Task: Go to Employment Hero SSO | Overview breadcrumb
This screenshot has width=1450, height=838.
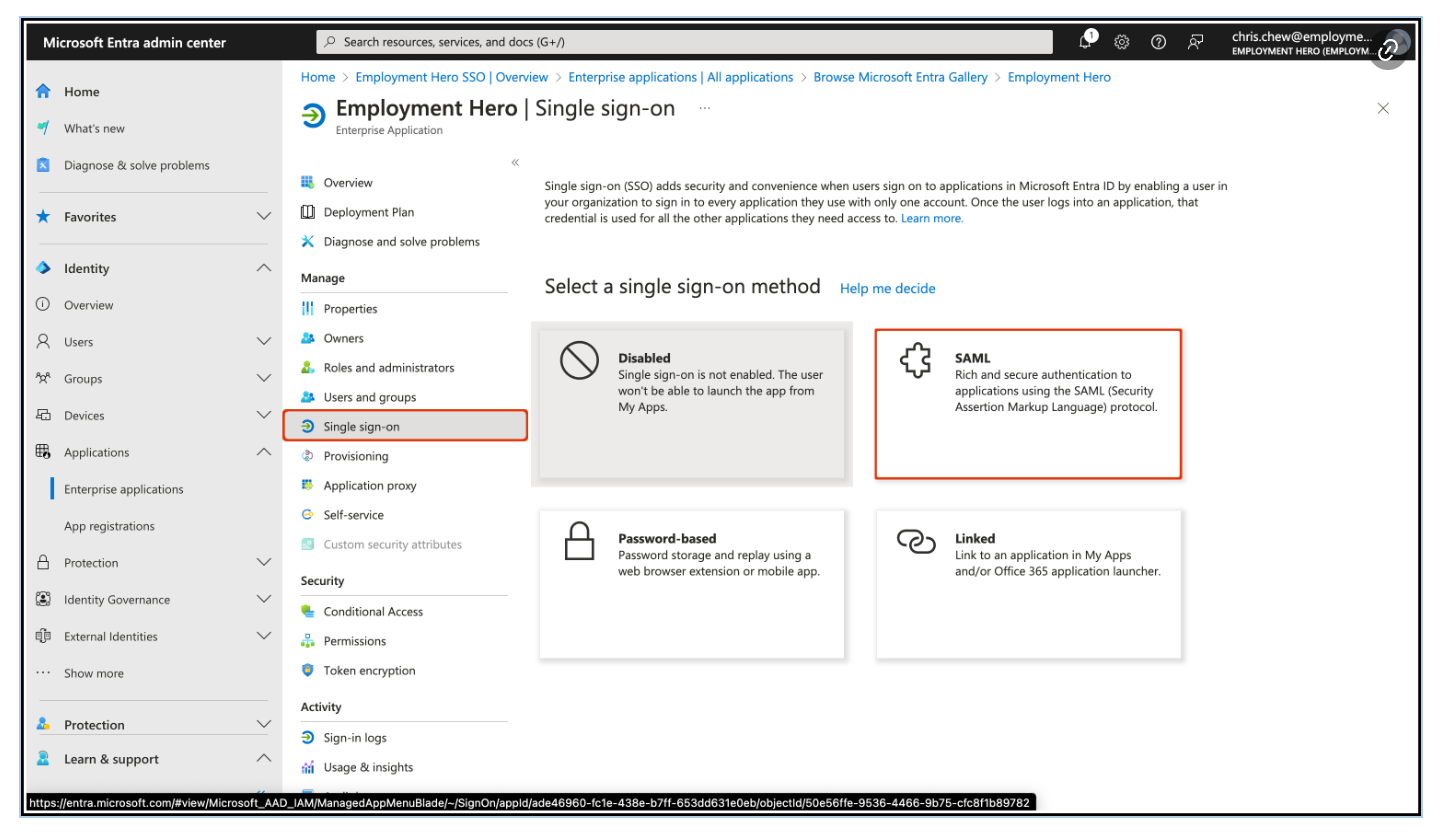Action: [x=452, y=77]
